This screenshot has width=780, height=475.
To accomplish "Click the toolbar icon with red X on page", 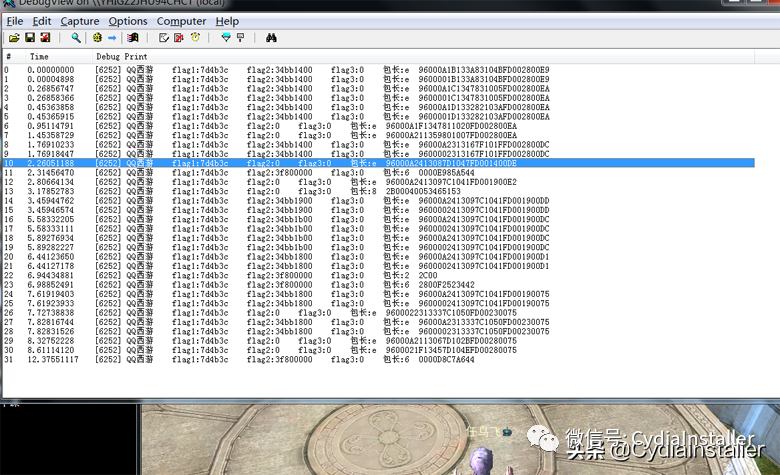I will tap(179, 38).
